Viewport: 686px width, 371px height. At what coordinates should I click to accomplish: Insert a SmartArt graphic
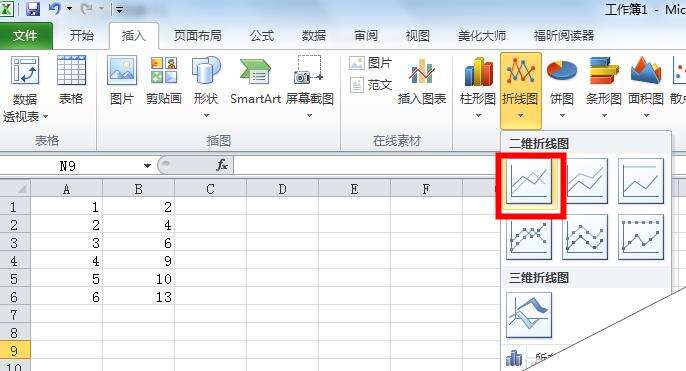[x=255, y=80]
